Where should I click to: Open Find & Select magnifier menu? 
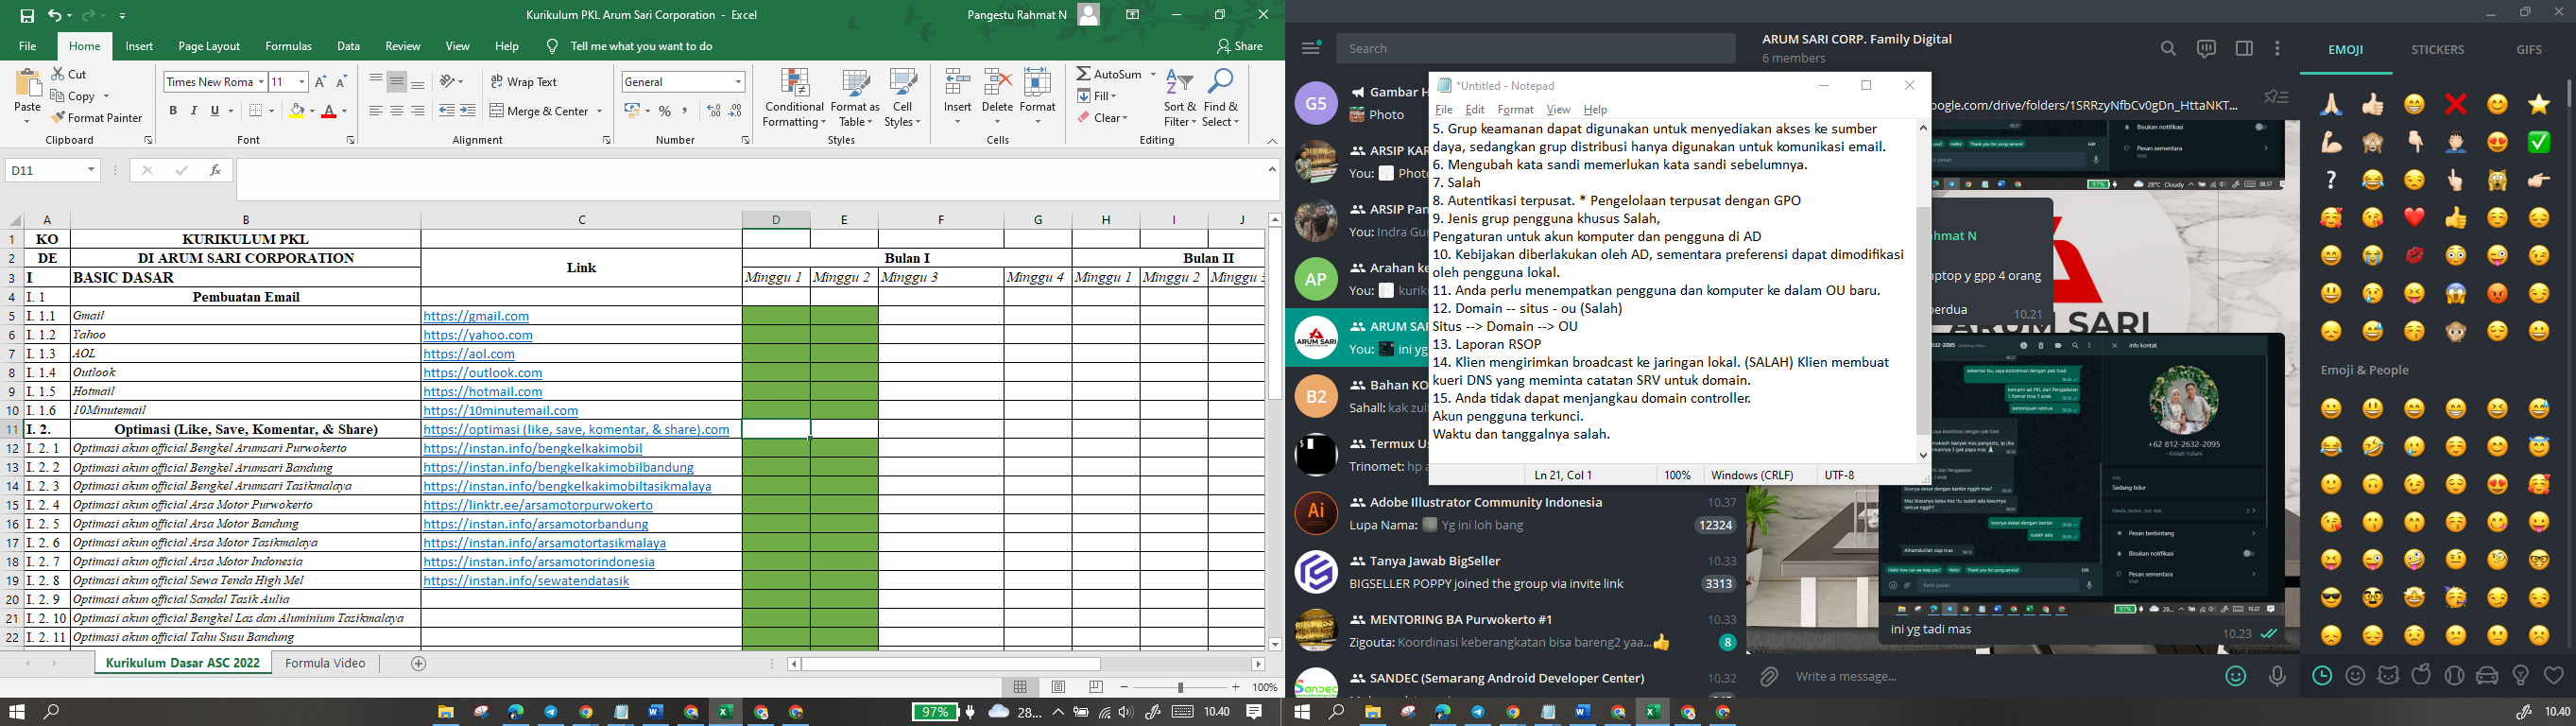tap(1220, 98)
